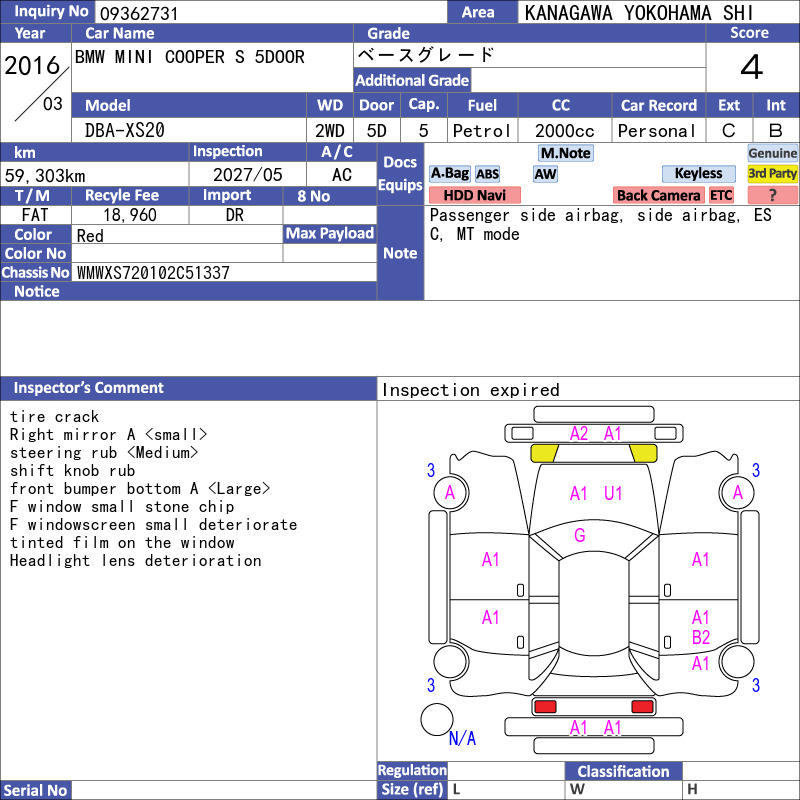Click the Back Camera badge
Screen dimensions: 800x800
[x=658, y=195]
